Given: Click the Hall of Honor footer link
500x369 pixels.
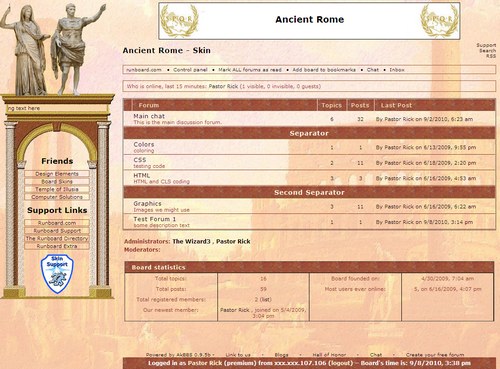Looking at the screenshot, I should (x=329, y=355).
